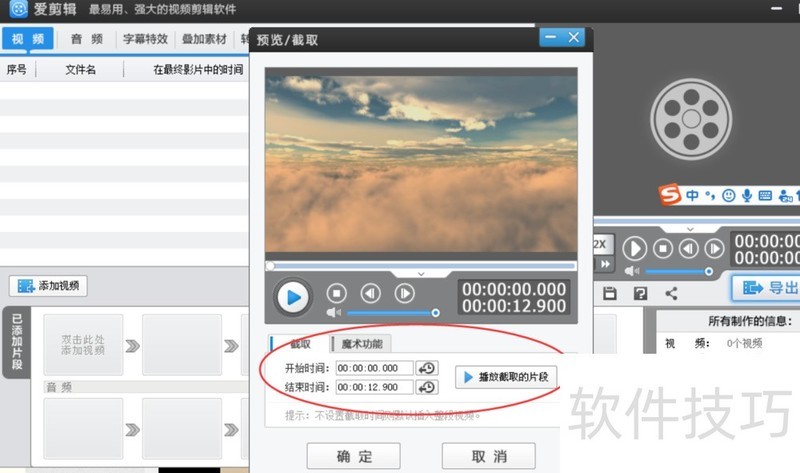Screen dimensions: 800x473
Task: Click the 文件名 column header
Action: point(80,69)
